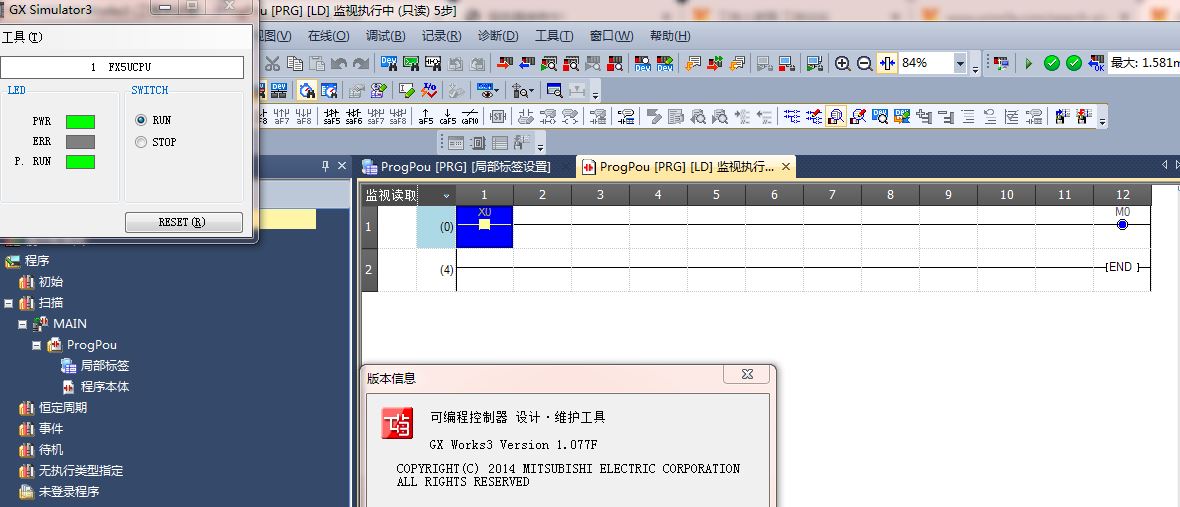Click the zoom out magnifier icon
This screenshot has height=507, width=1180.
click(865, 63)
